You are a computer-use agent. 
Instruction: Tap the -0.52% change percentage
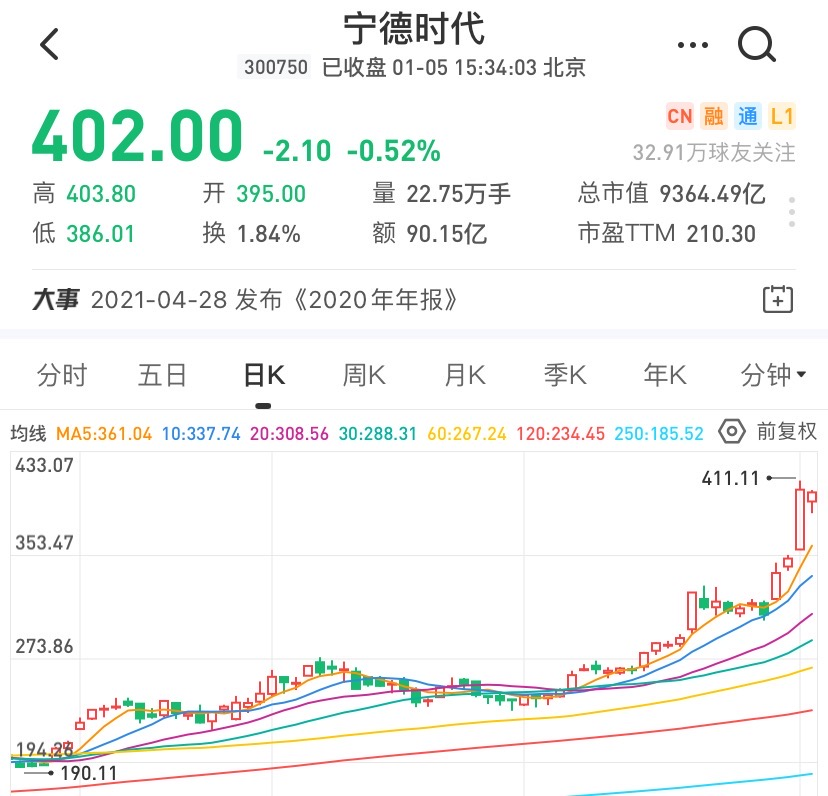(x=393, y=151)
